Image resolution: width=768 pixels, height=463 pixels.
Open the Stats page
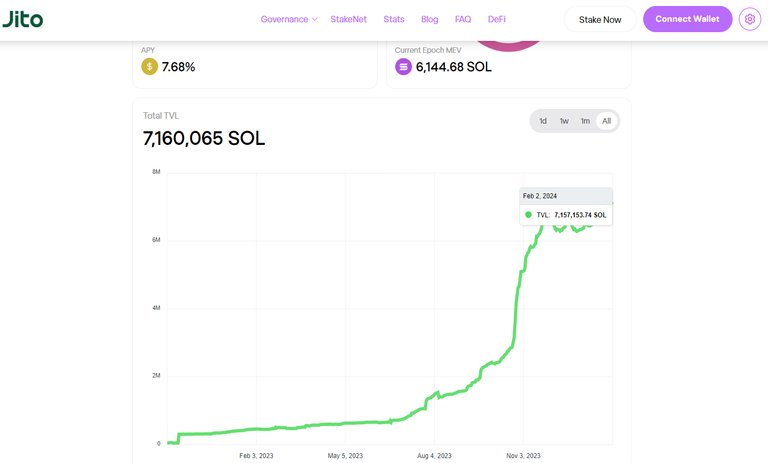394,19
